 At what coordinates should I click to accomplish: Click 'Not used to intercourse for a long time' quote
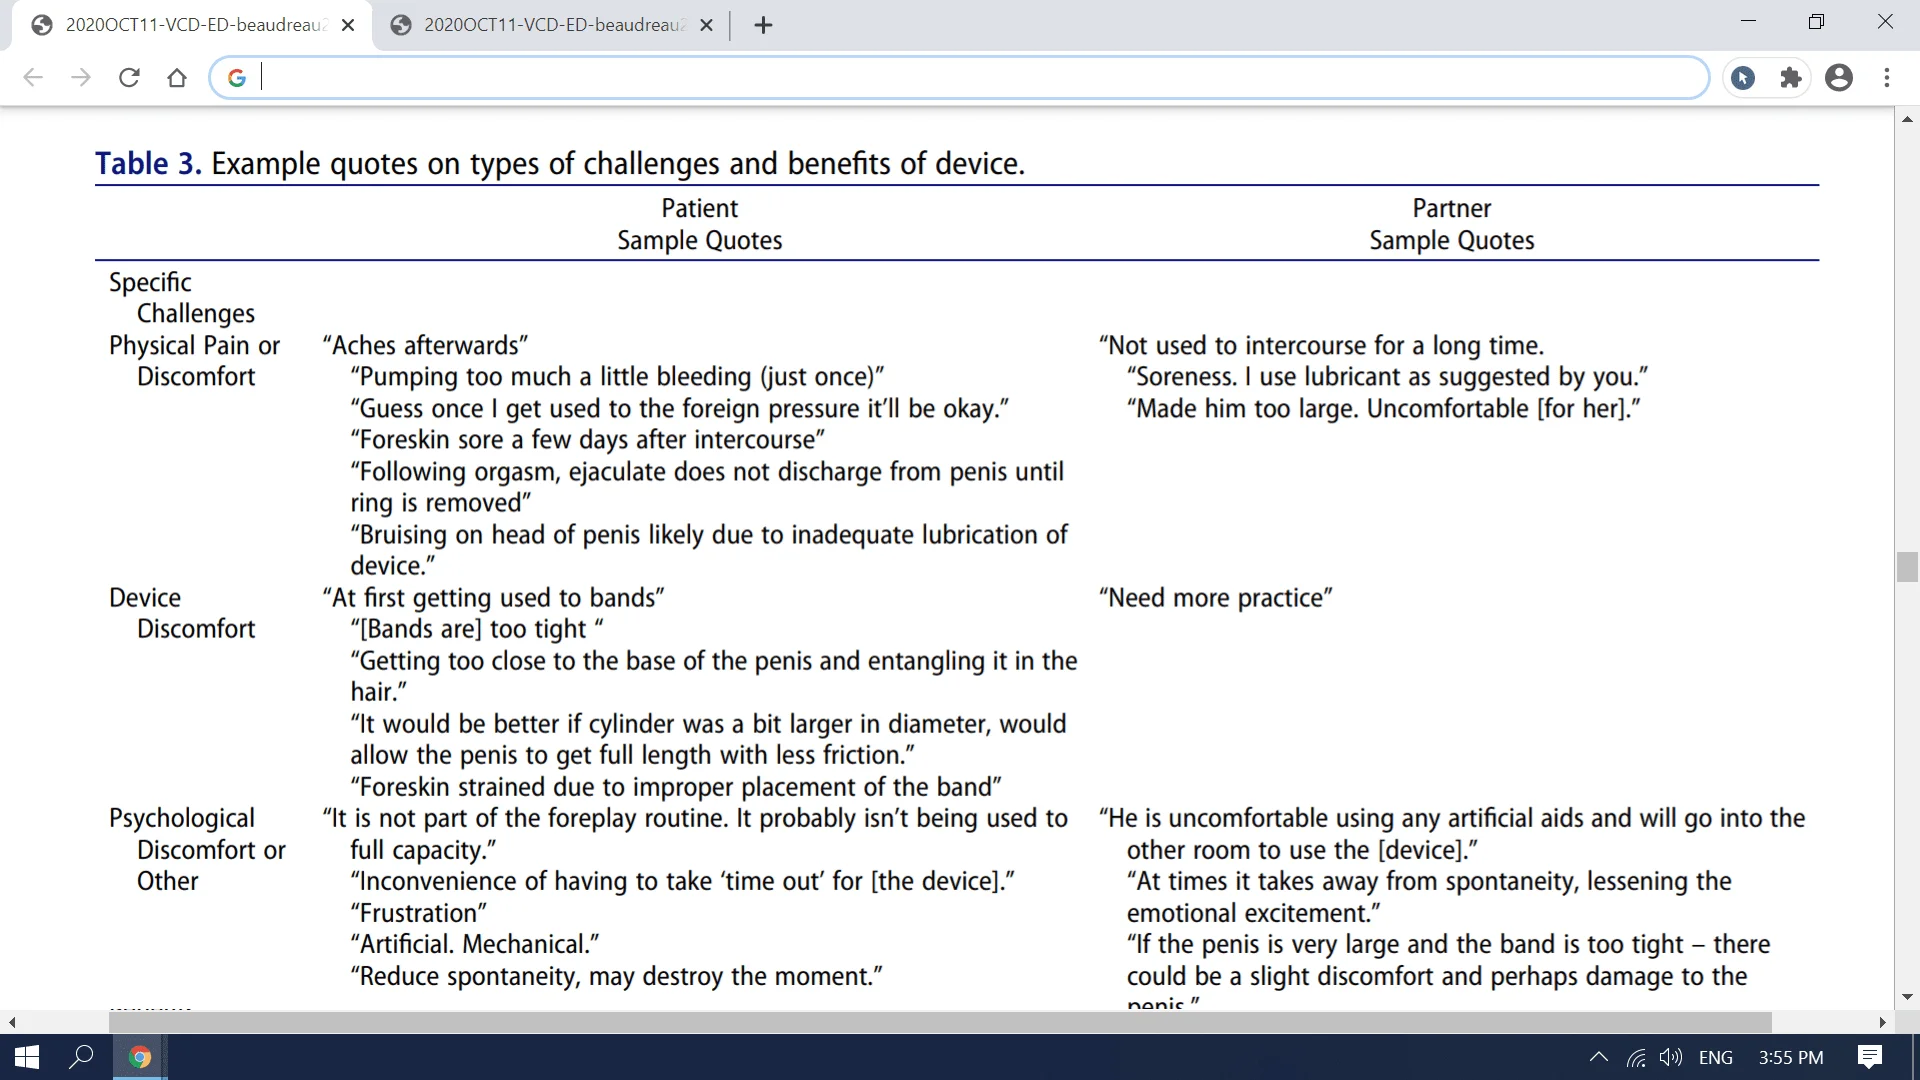click(x=1322, y=345)
